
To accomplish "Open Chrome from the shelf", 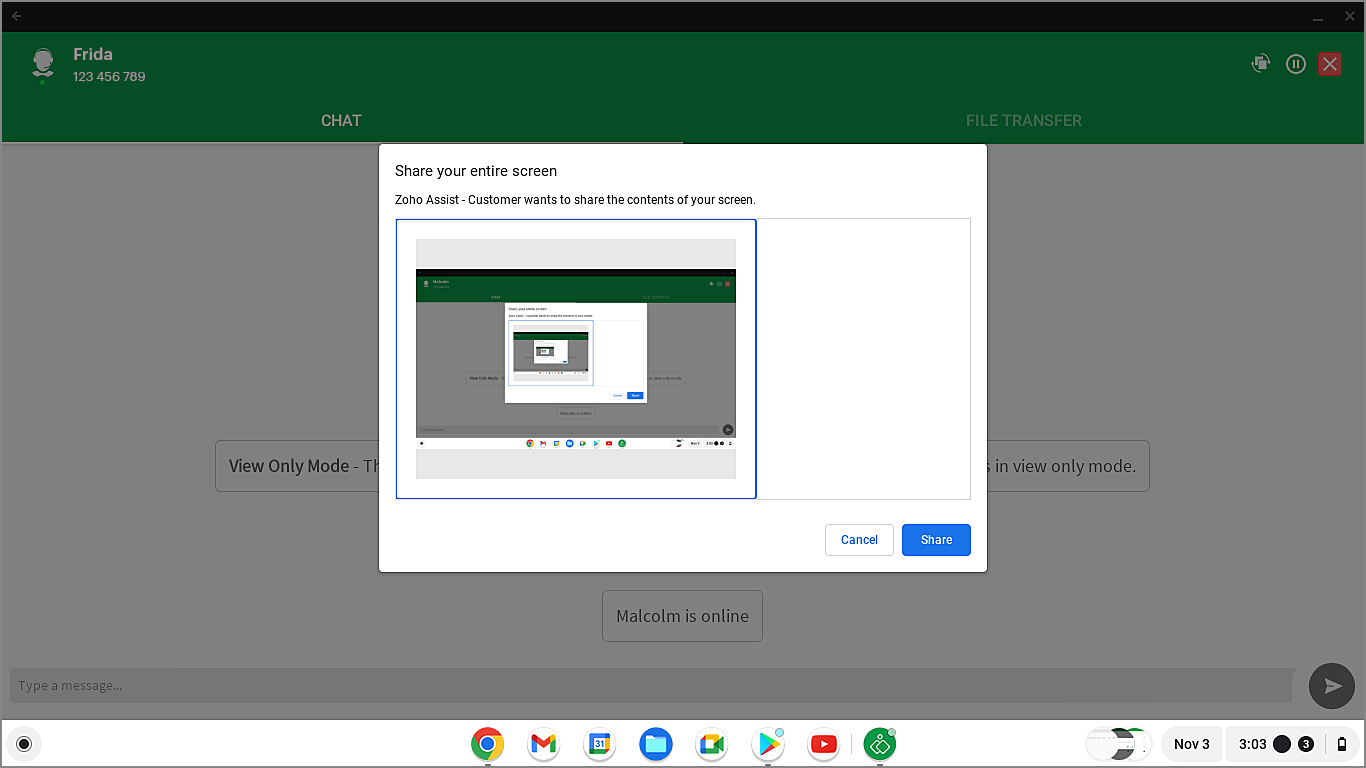I will 487,744.
